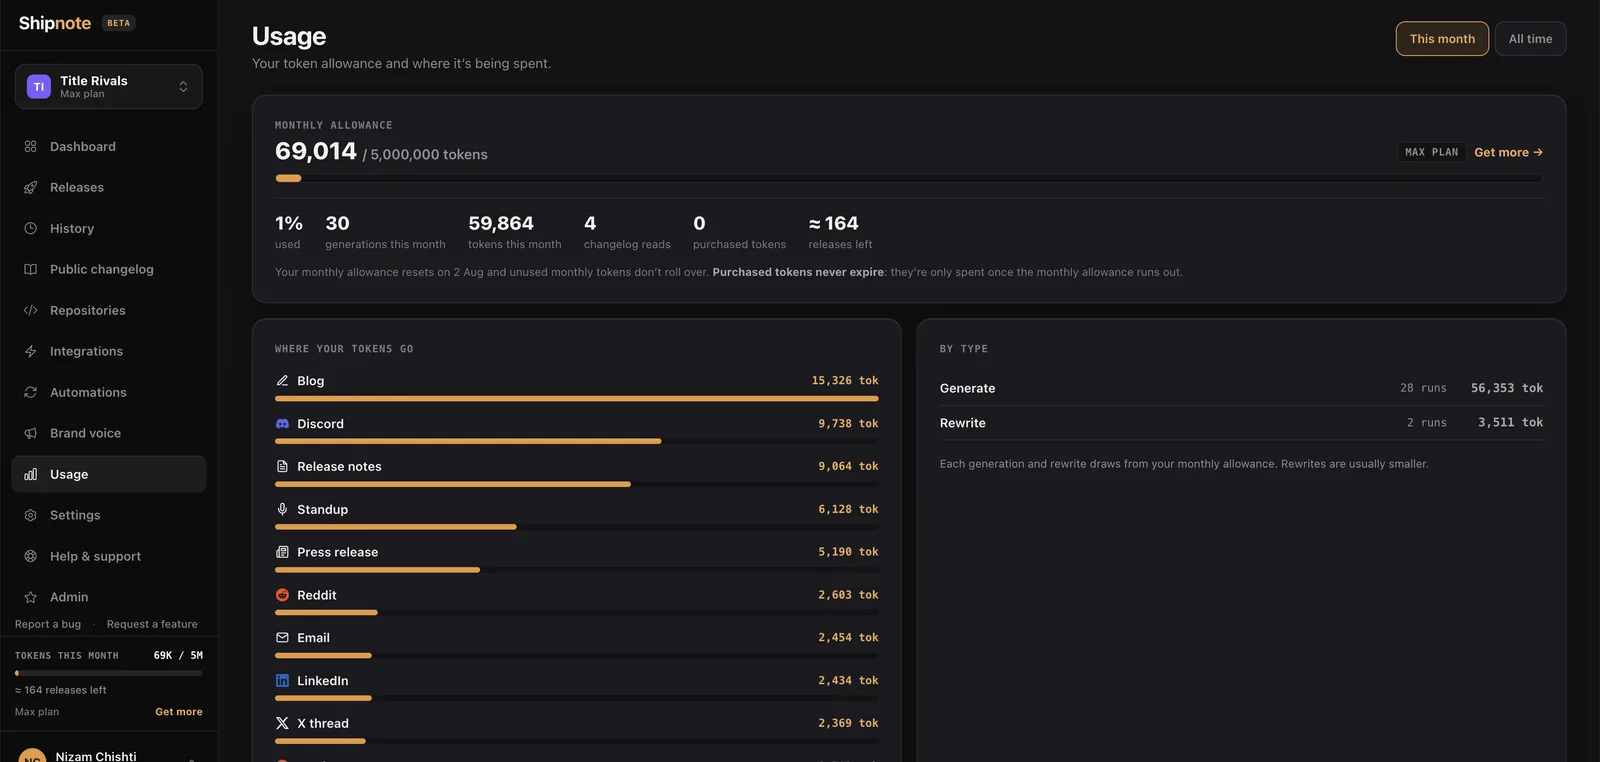Click the 9,738 tok Discord value

click(848, 424)
